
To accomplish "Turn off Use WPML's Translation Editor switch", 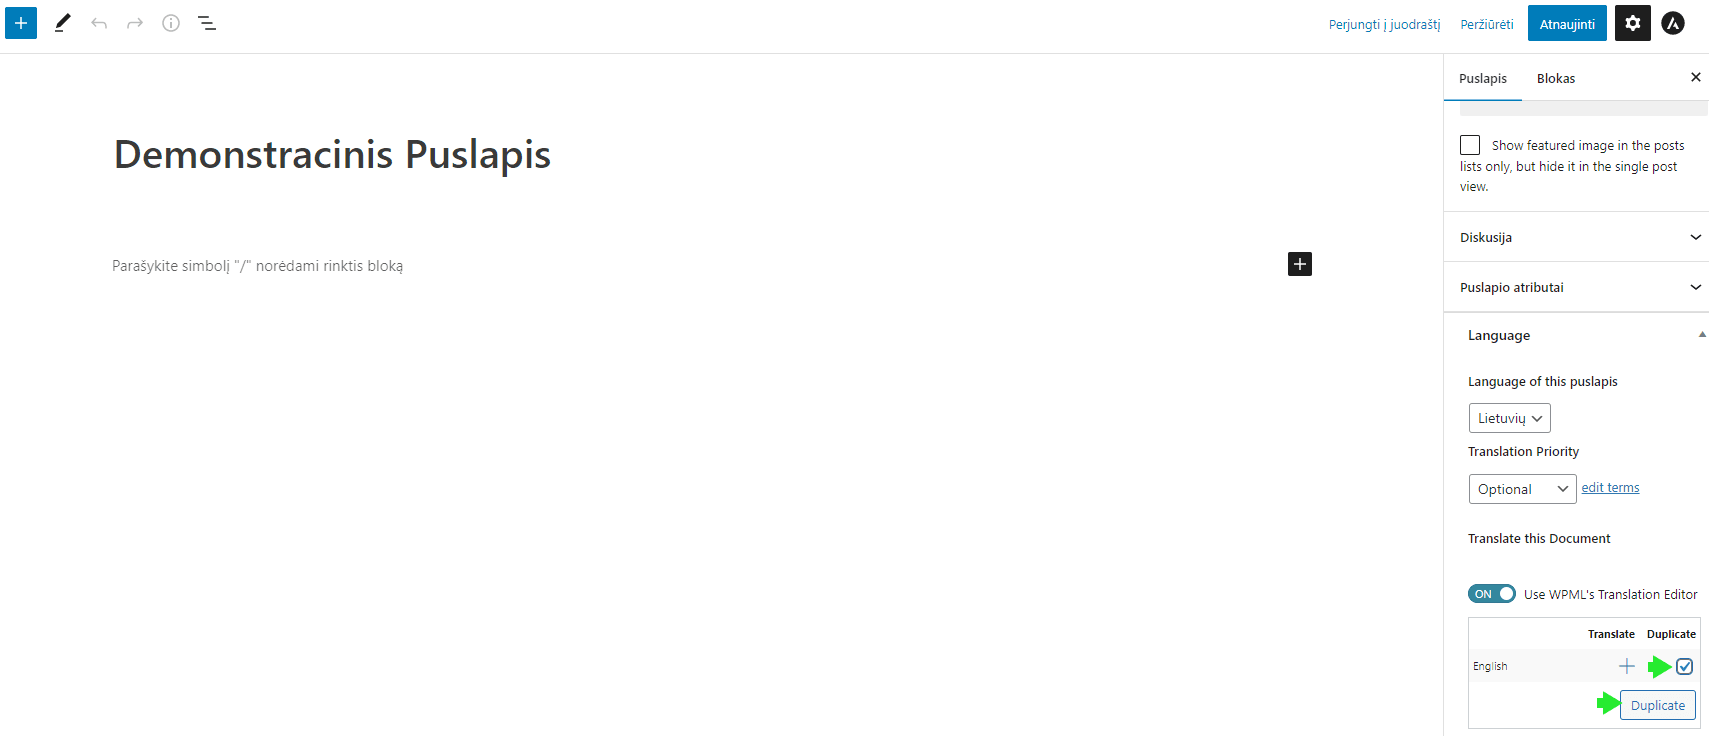I will coord(1491,594).
